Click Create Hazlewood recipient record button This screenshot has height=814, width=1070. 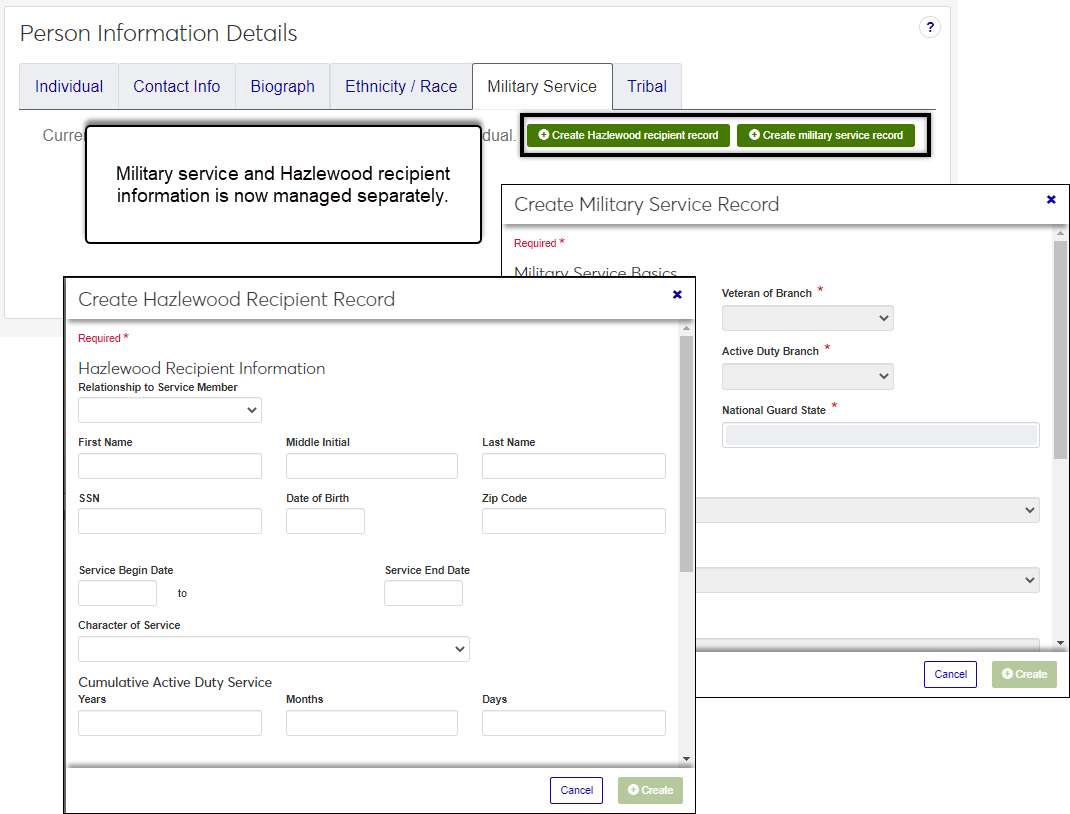pyautogui.click(x=628, y=135)
